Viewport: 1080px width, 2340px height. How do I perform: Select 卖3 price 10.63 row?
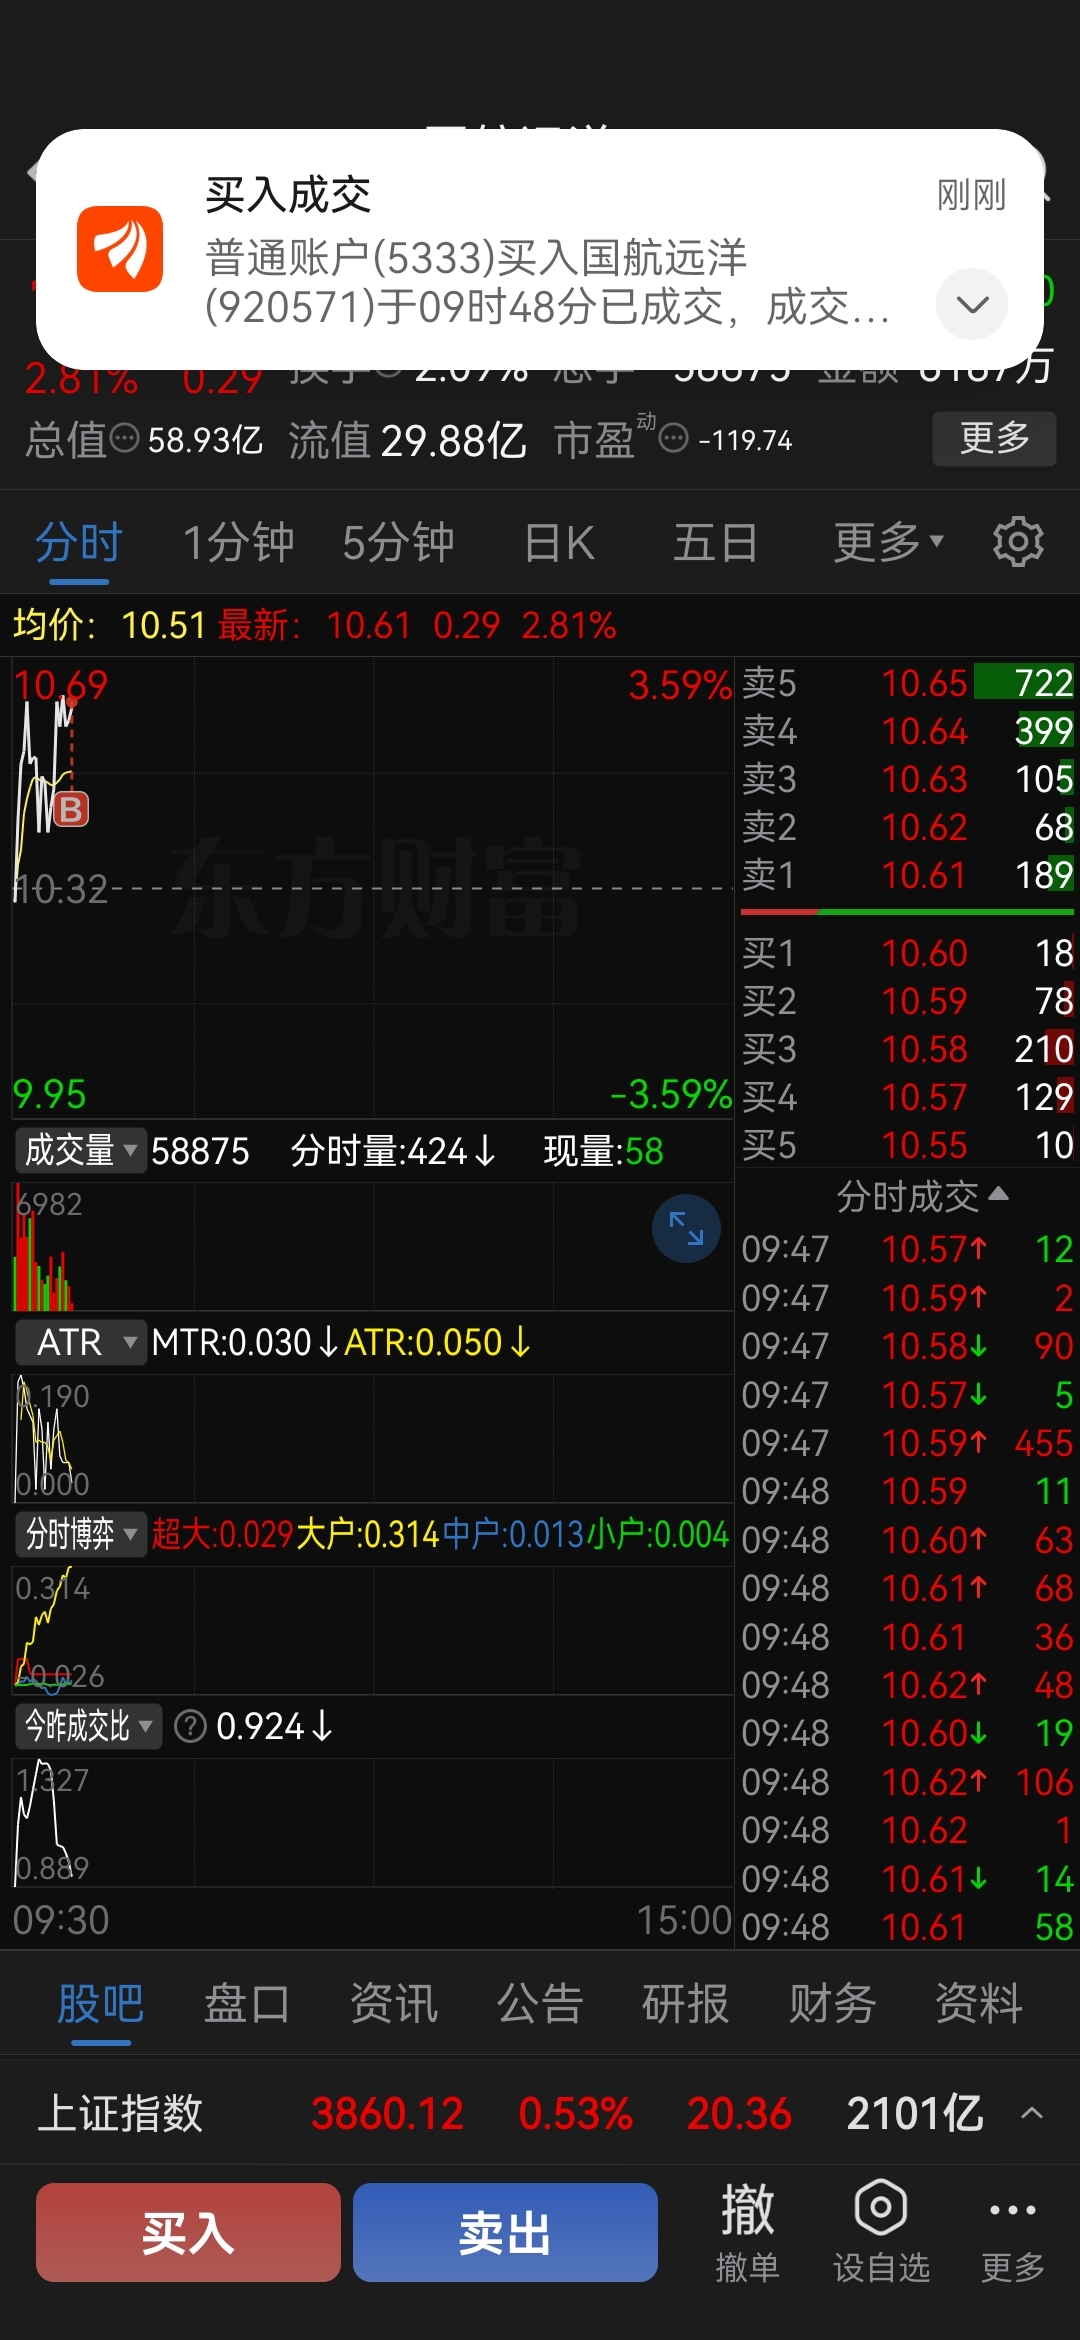[908, 779]
